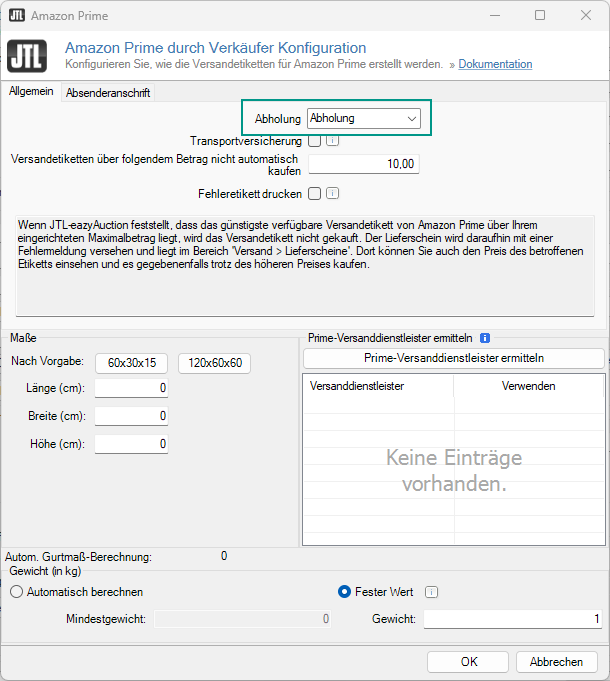
Task: Maximize the Amazon Prime window
Action: 540,16
